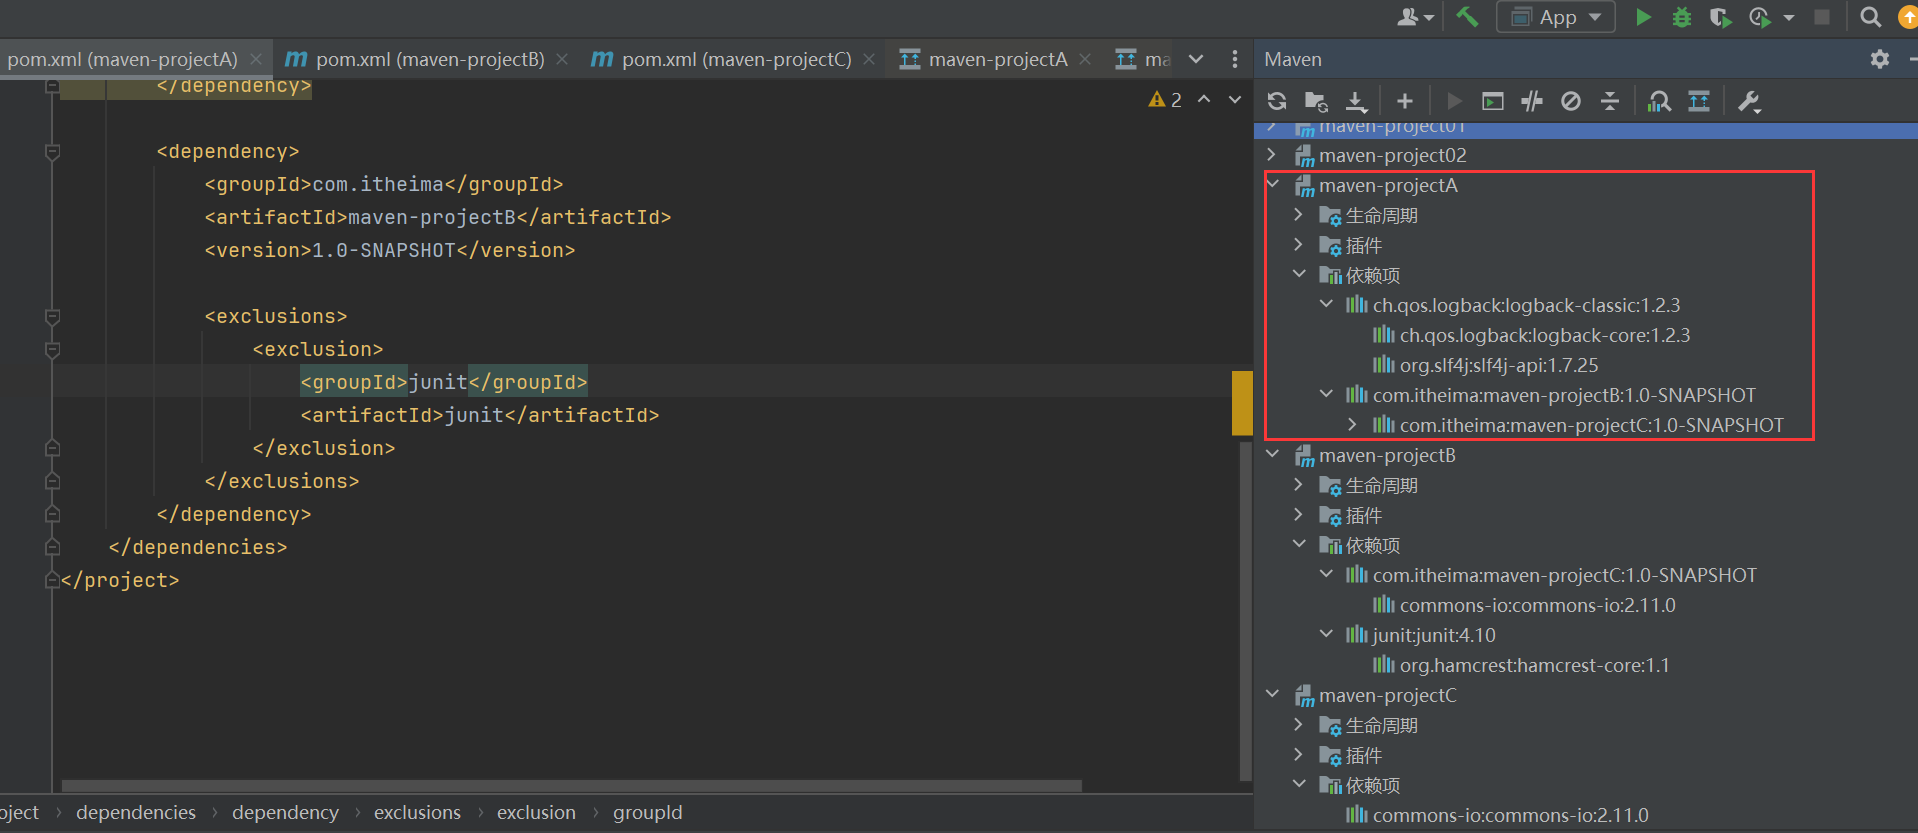
Task: Click dependency in breadcrumb bar
Action: 285,812
